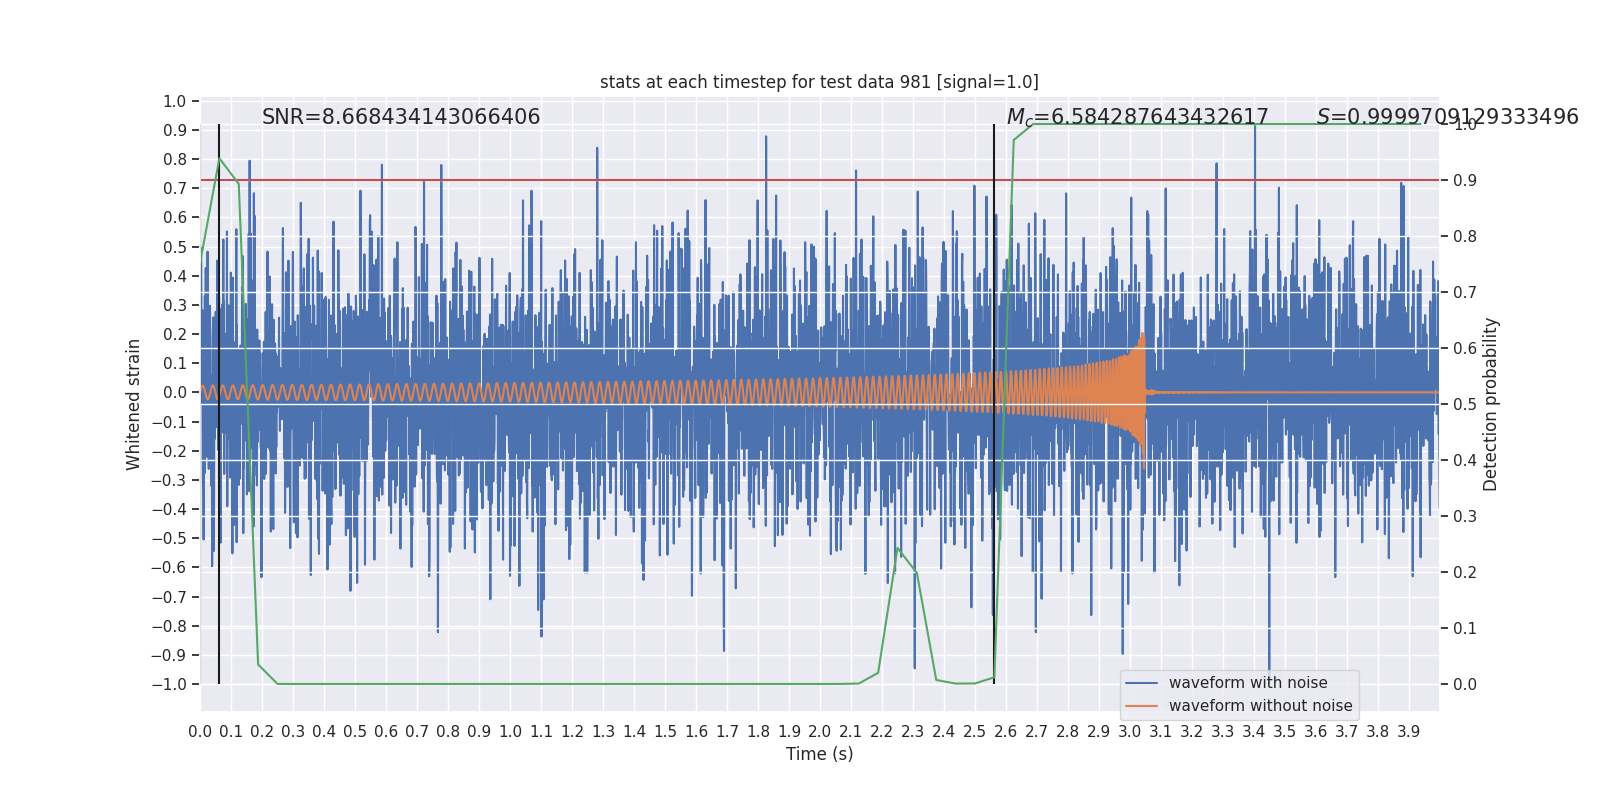Click the plot title mentioning test data 981

coord(819,82)
